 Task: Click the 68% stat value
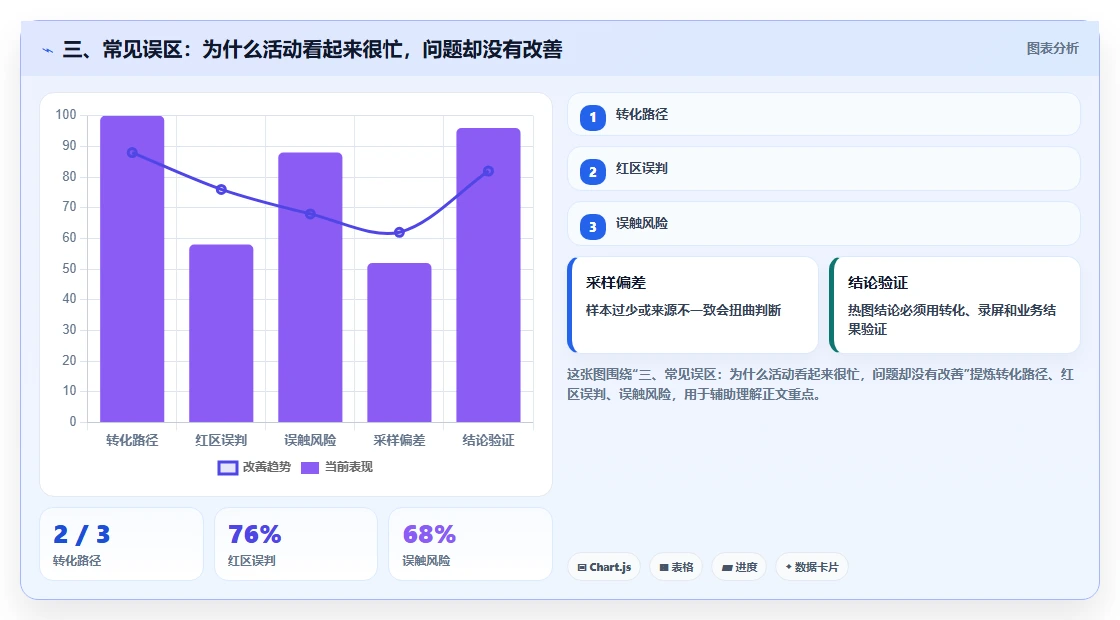[x=429, y=534]
